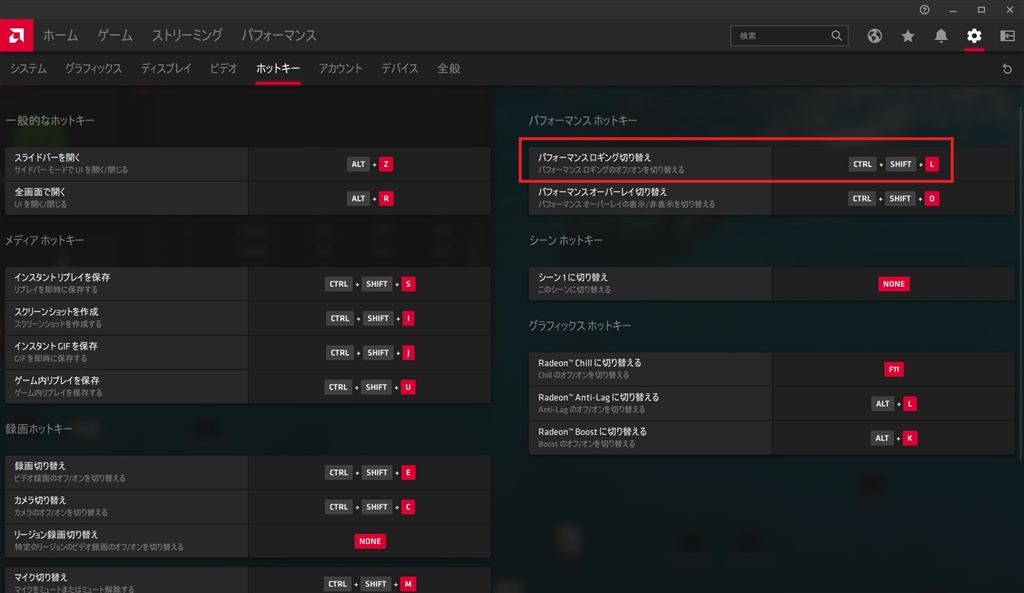
Task: Edit hotkey for マイク切り替え
Action: tap(370, 584)
